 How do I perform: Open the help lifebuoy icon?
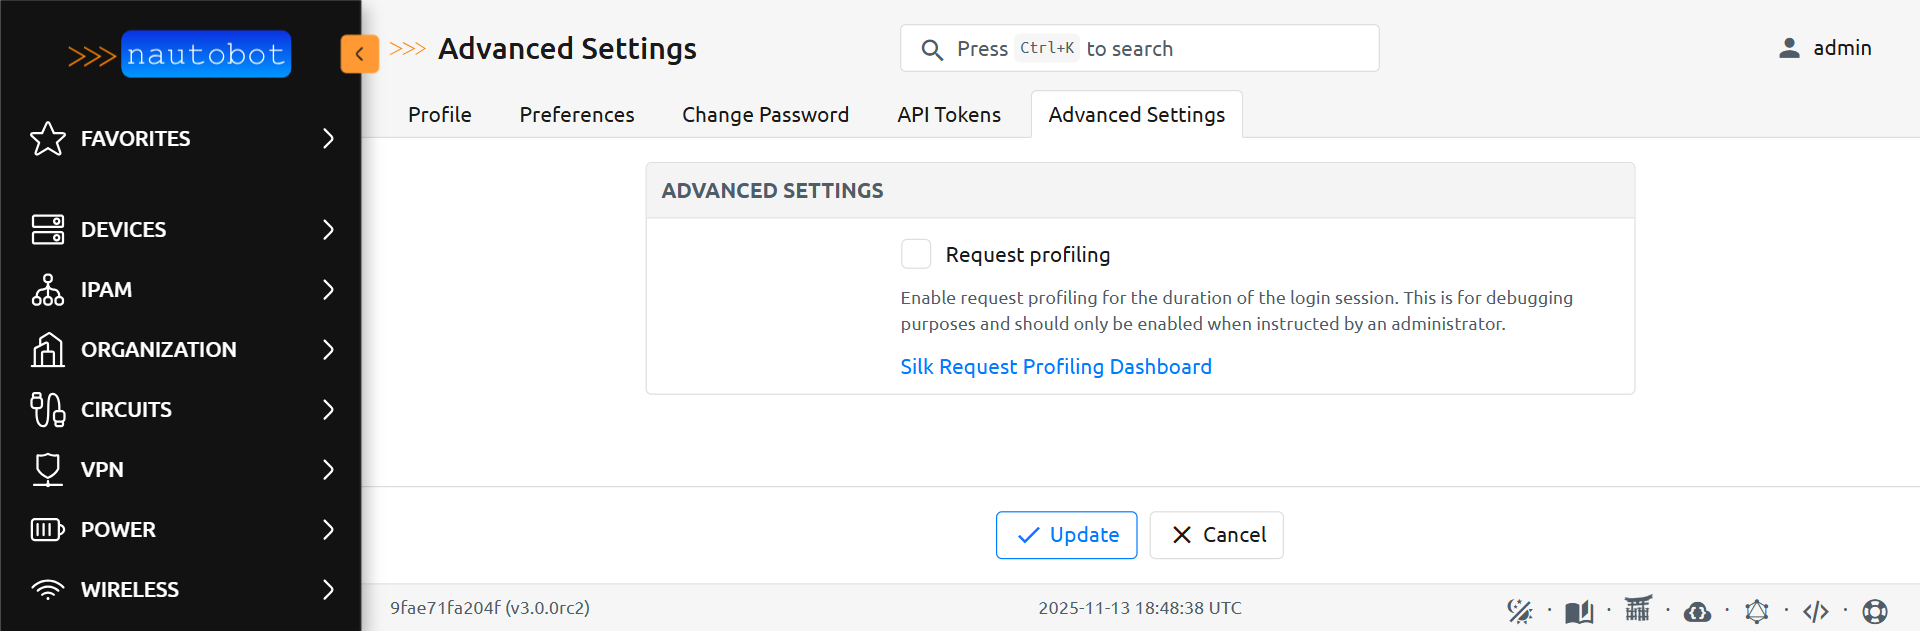1875,610
